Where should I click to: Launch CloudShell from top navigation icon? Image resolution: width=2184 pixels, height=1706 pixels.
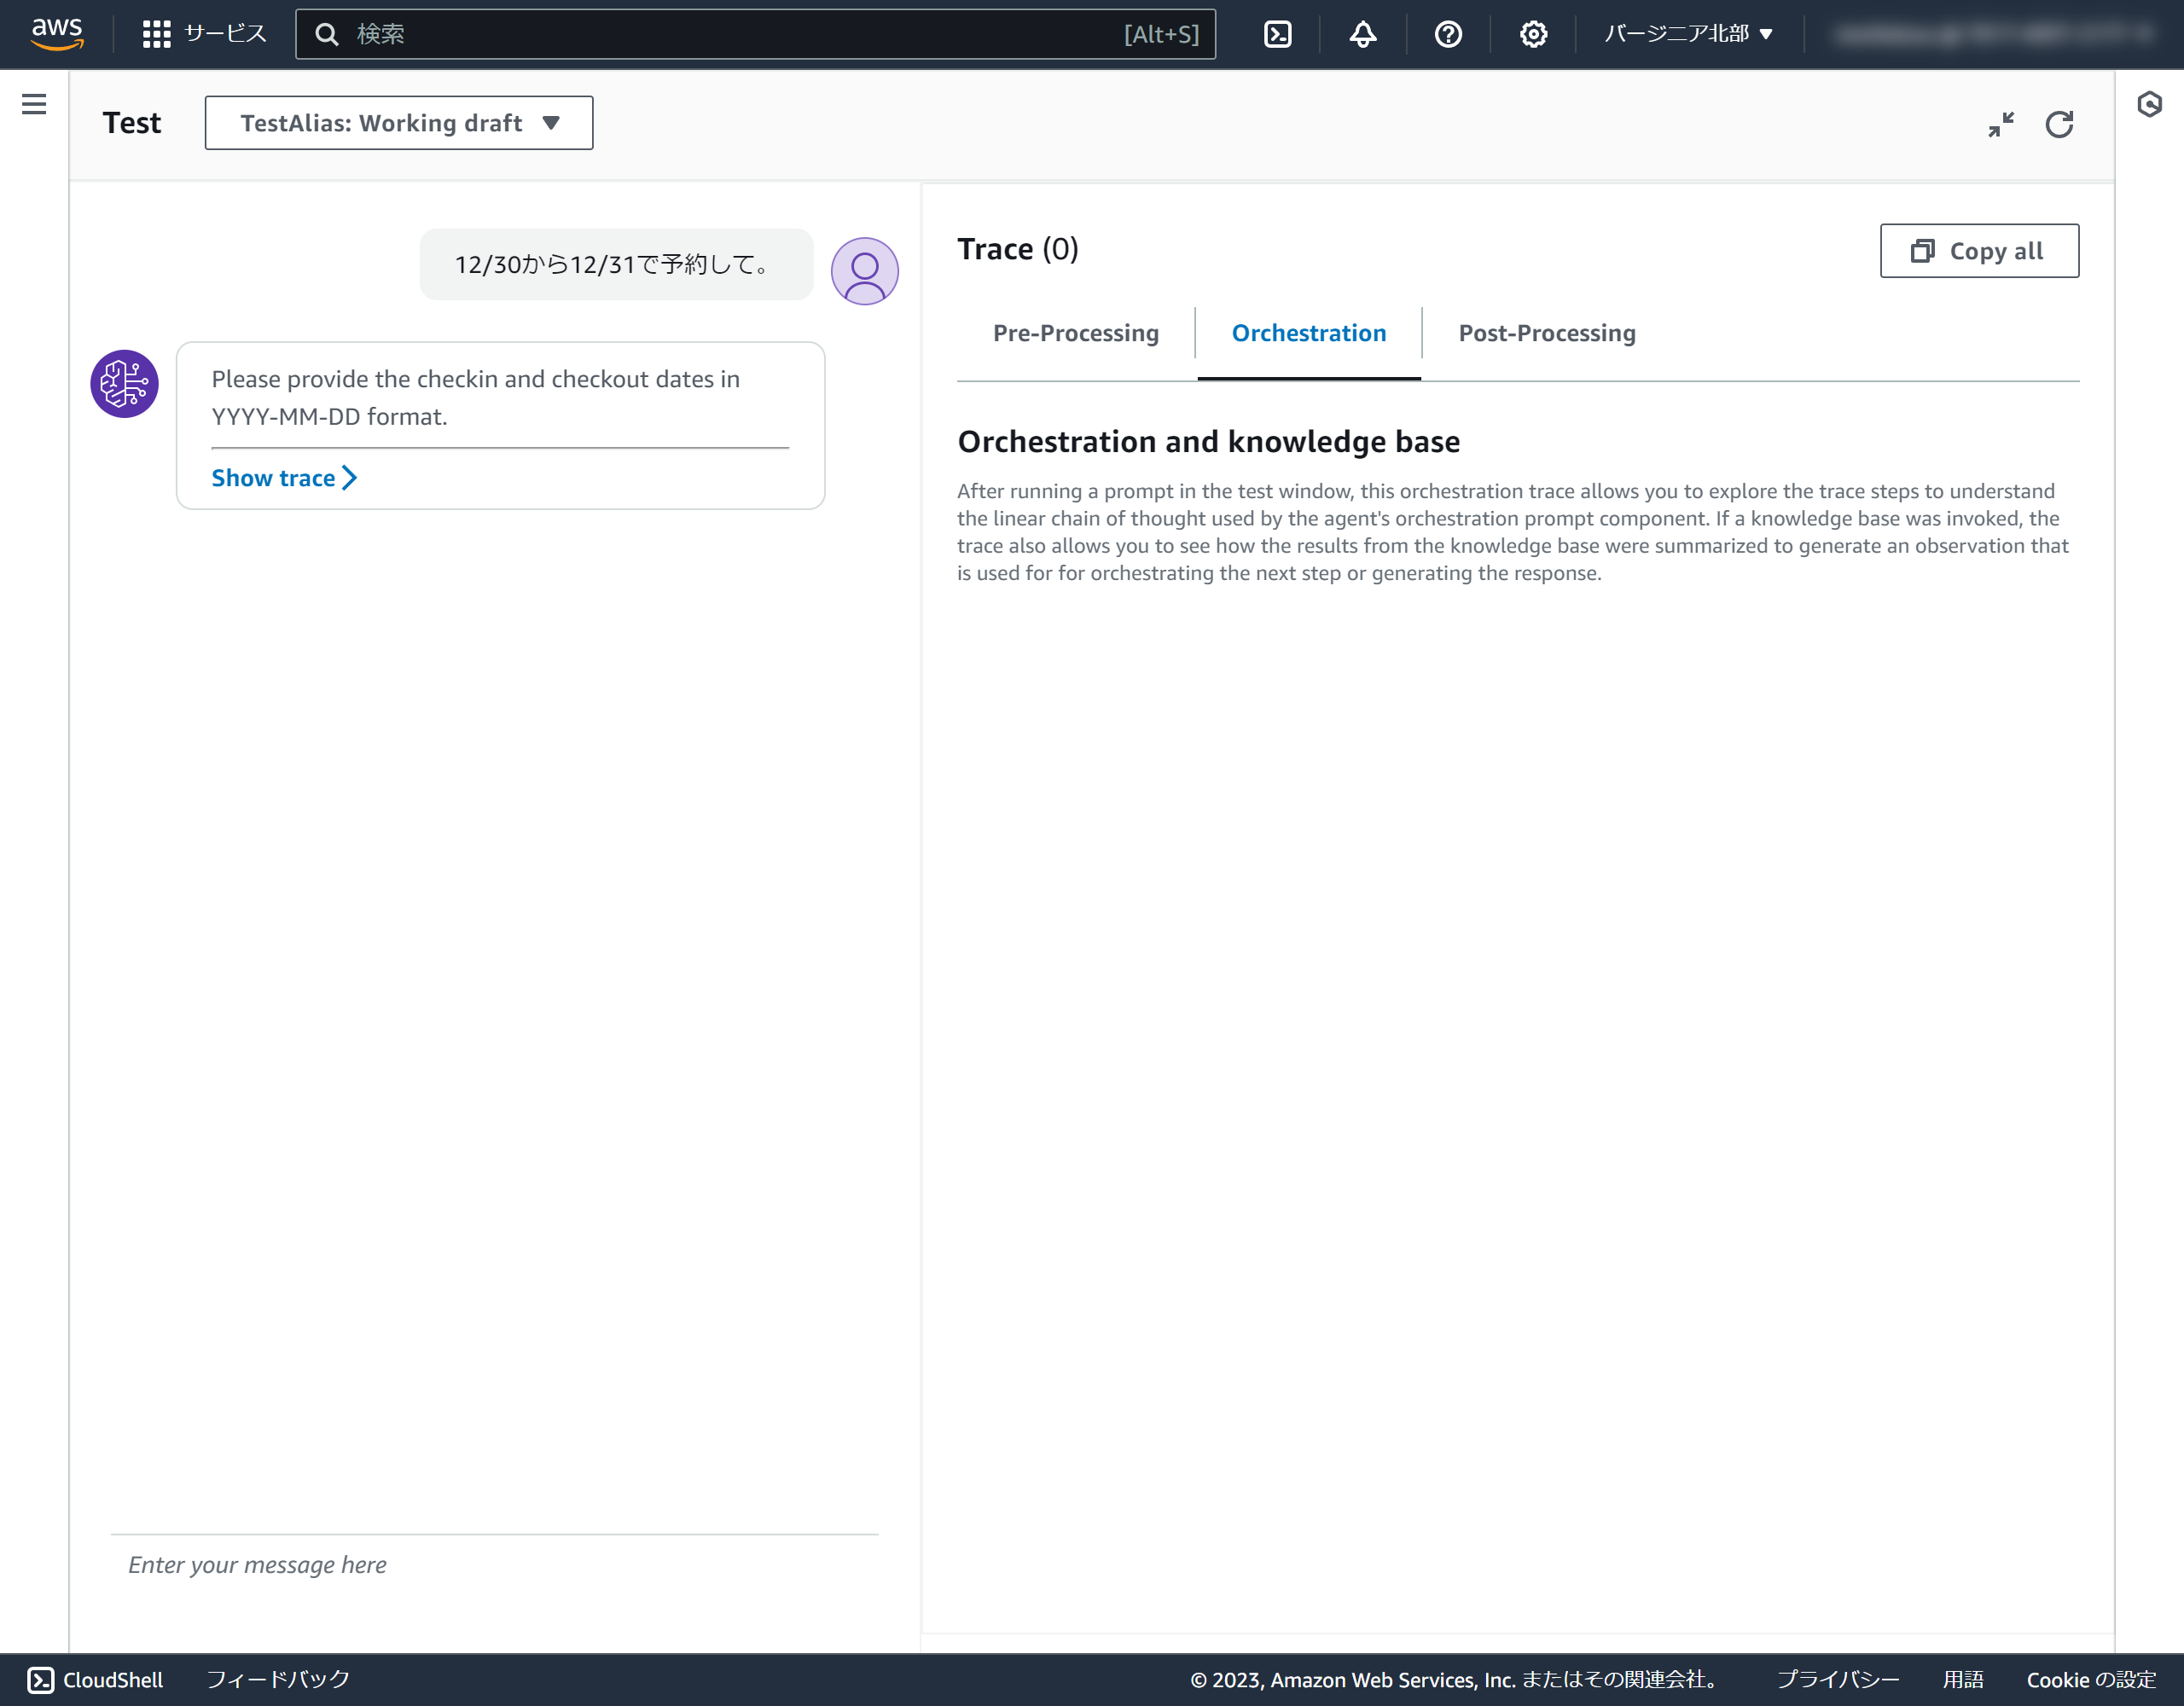[1277, 34]
